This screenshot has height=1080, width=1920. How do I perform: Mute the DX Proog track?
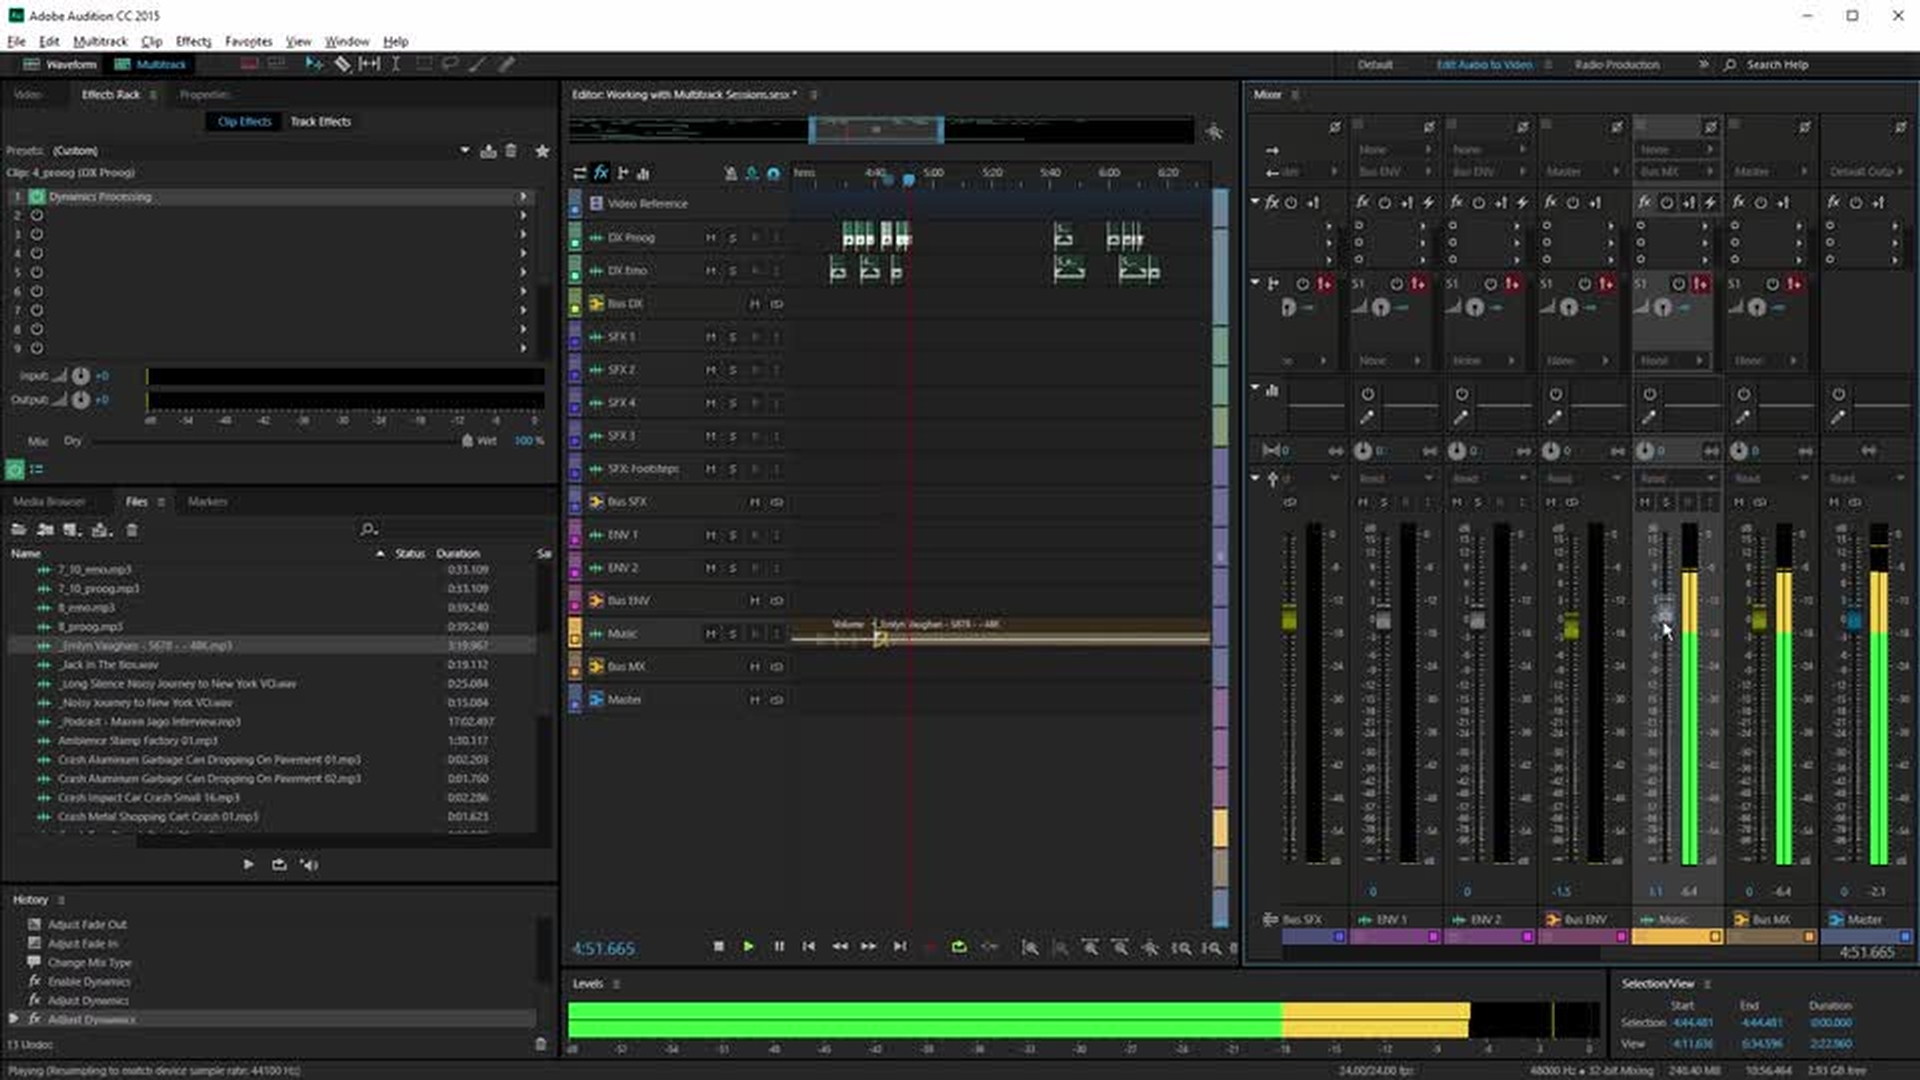(711, 238)
